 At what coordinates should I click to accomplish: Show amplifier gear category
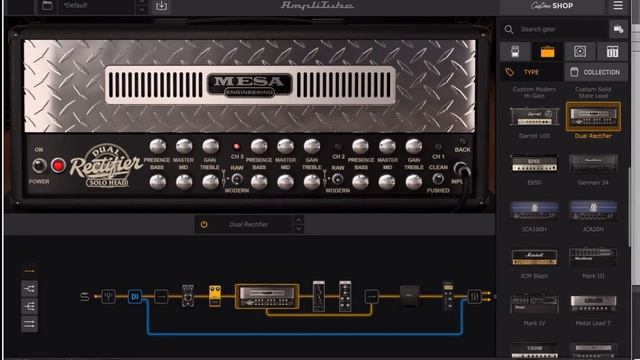[547, 51]
